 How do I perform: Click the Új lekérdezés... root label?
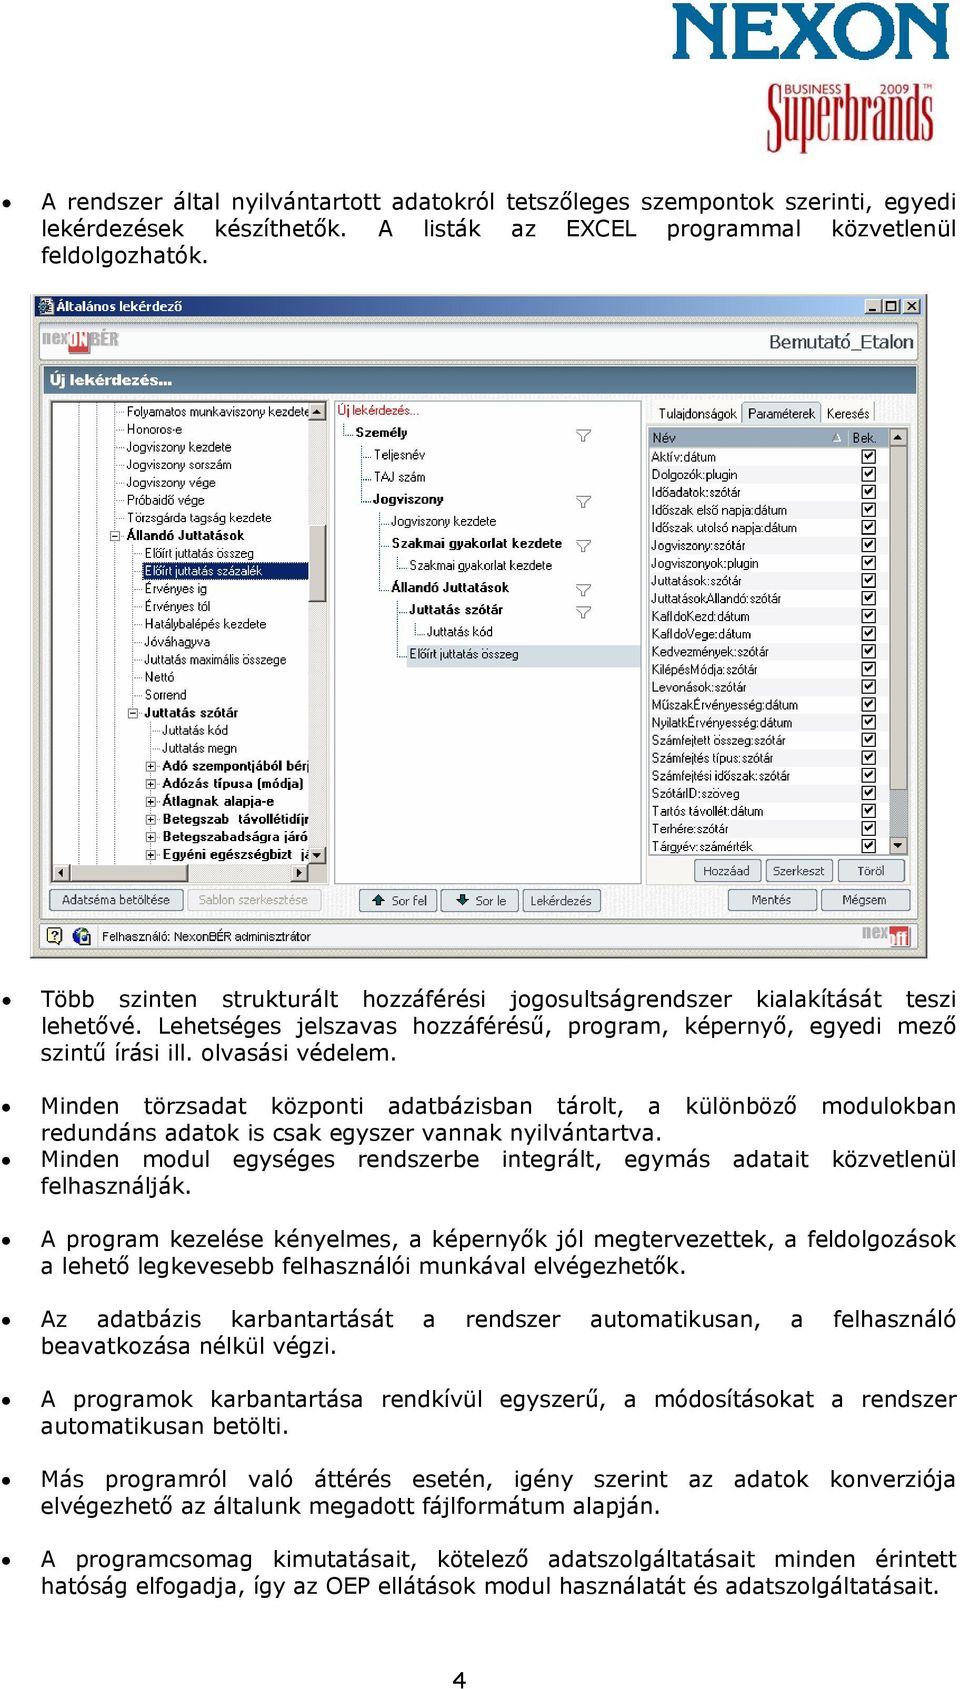pos(378,411)
